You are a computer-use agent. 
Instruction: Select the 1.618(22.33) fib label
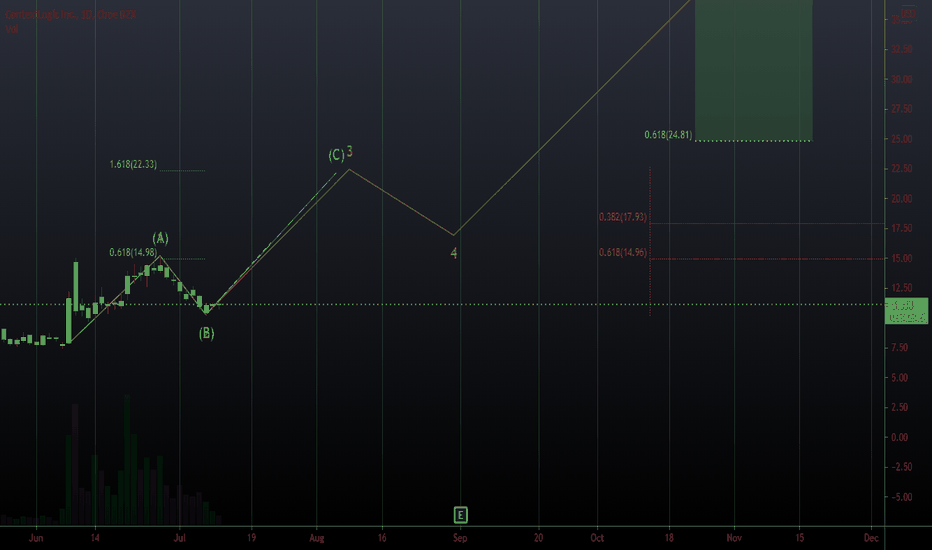click(x=133, y=164)
